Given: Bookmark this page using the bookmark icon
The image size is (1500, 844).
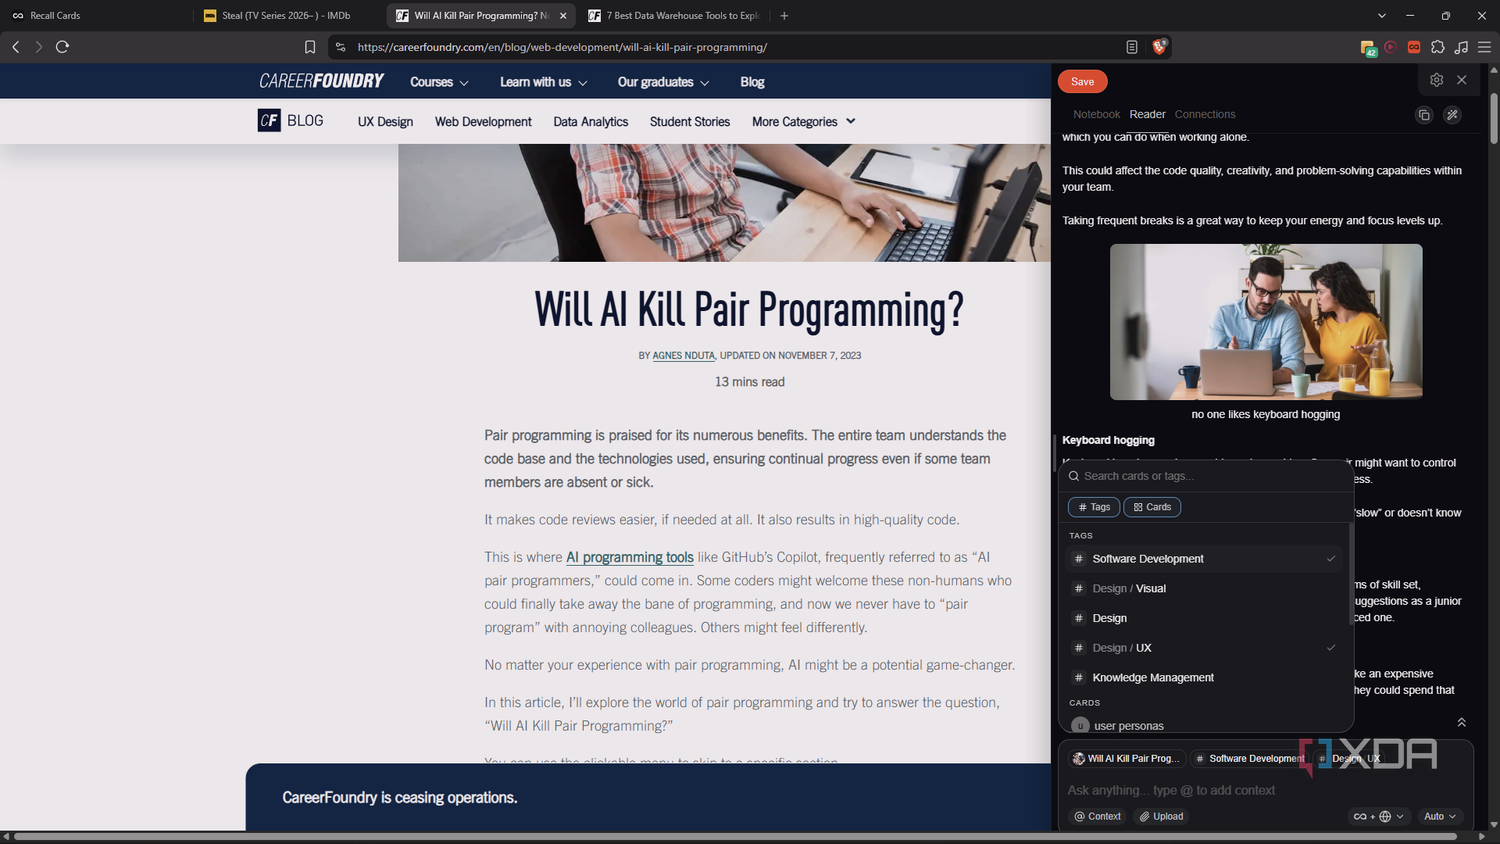Looking at the screenshot, I should click(310, 47).
